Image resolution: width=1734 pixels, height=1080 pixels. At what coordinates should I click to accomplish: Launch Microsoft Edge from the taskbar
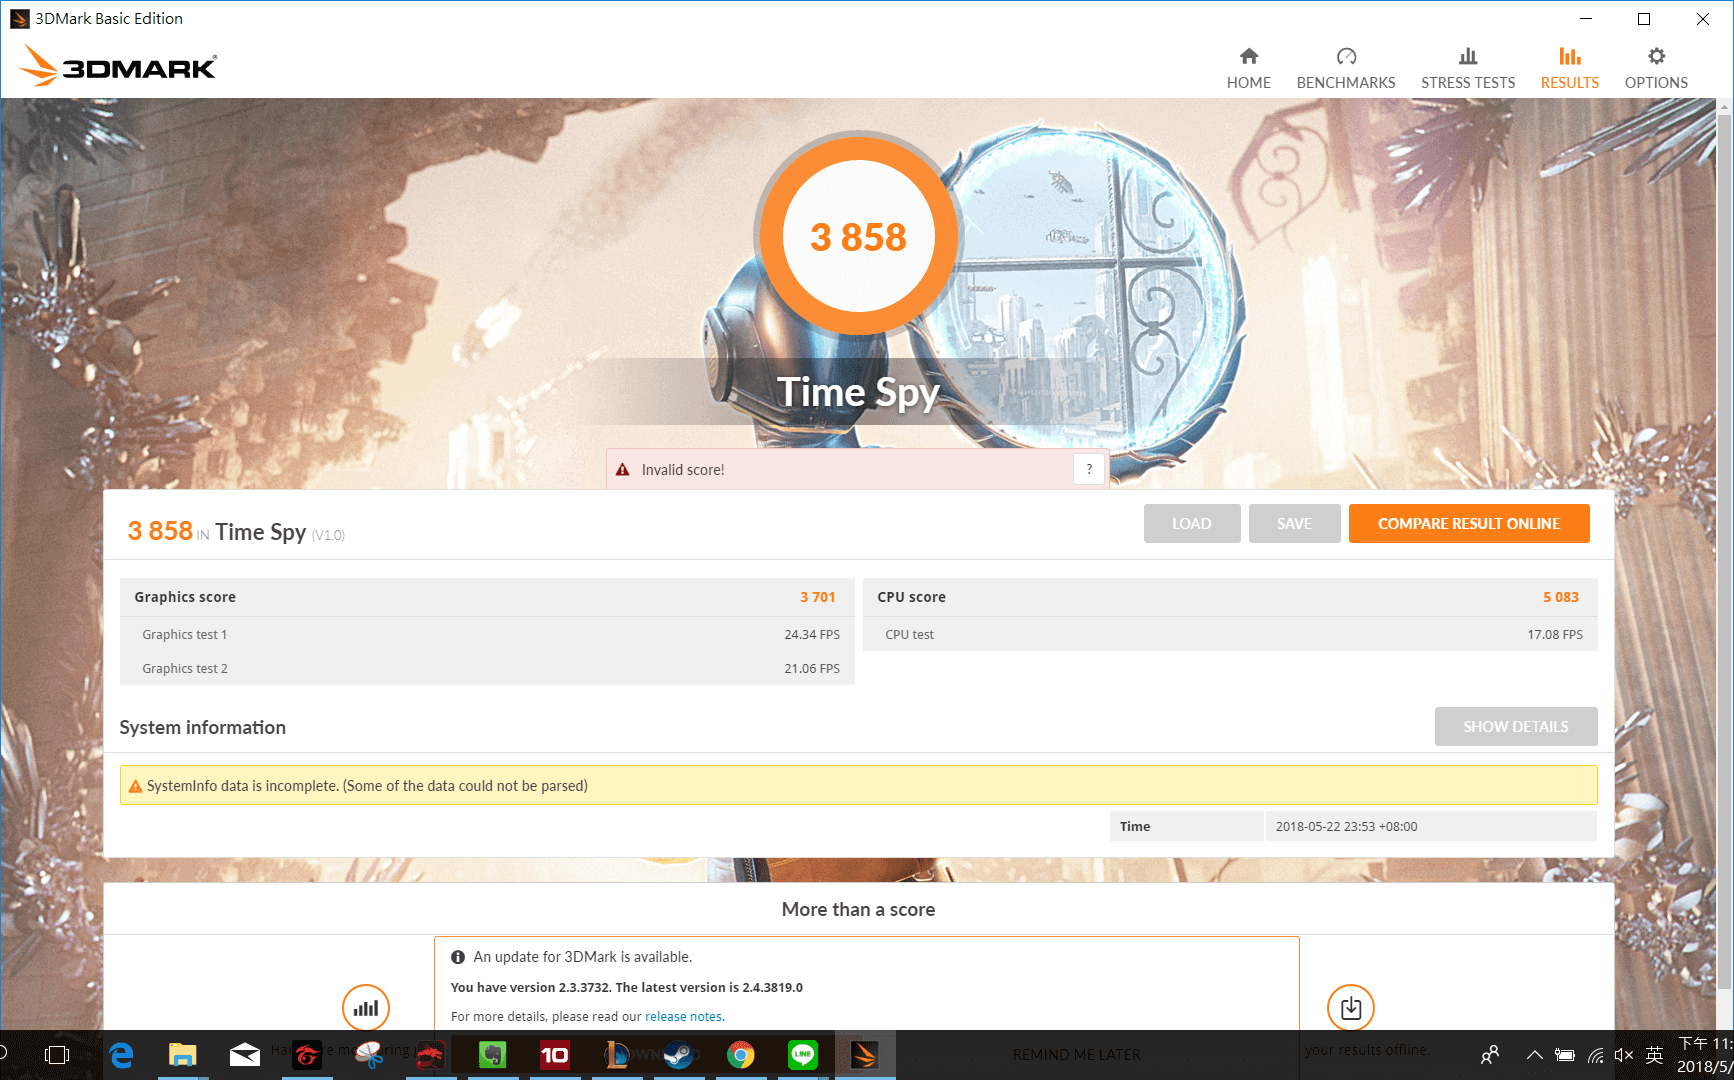(x=121, y=1055)
